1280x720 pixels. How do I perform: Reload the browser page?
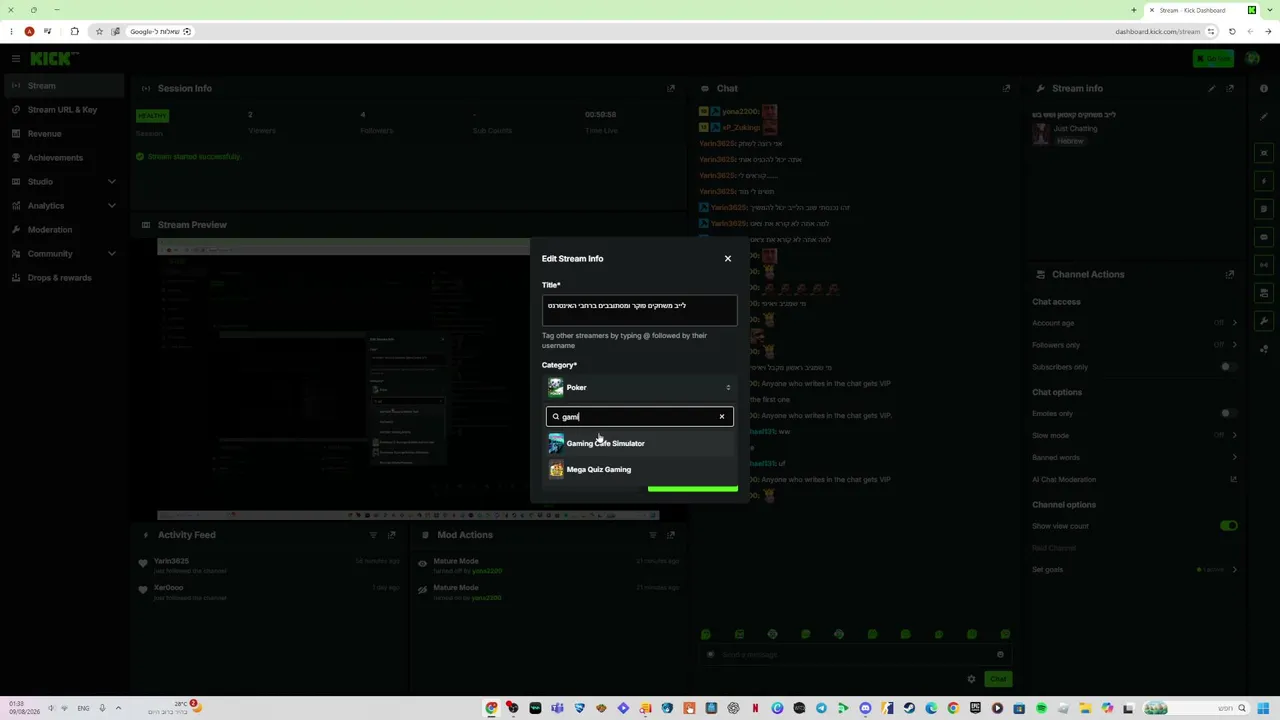pyautogui.click(x=1232, y=31)
